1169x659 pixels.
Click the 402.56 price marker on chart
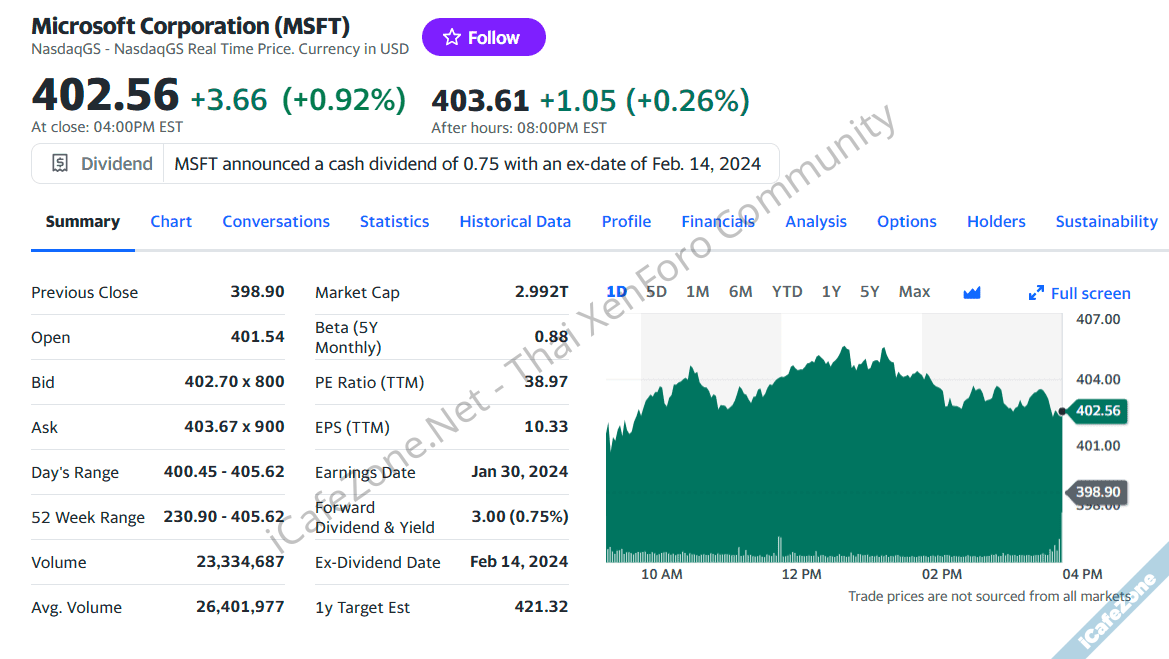pyautogui.click(x=1097, y=411)
